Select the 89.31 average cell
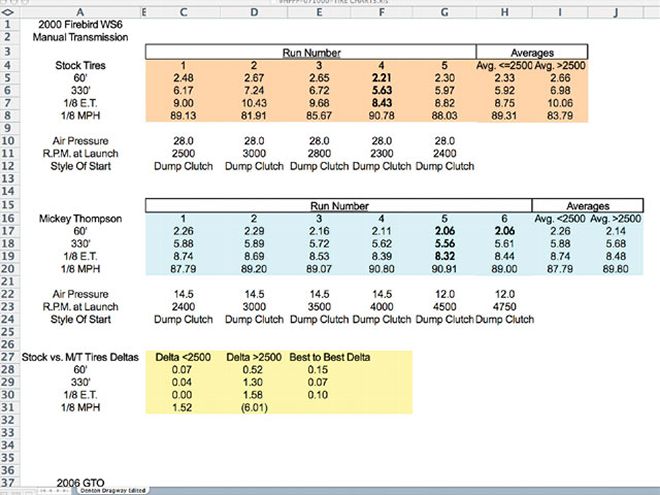 pos(504,116)
